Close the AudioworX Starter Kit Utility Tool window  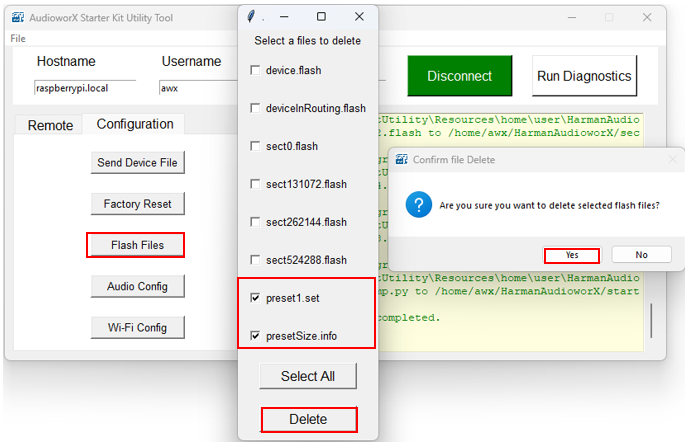coord(647,17)
